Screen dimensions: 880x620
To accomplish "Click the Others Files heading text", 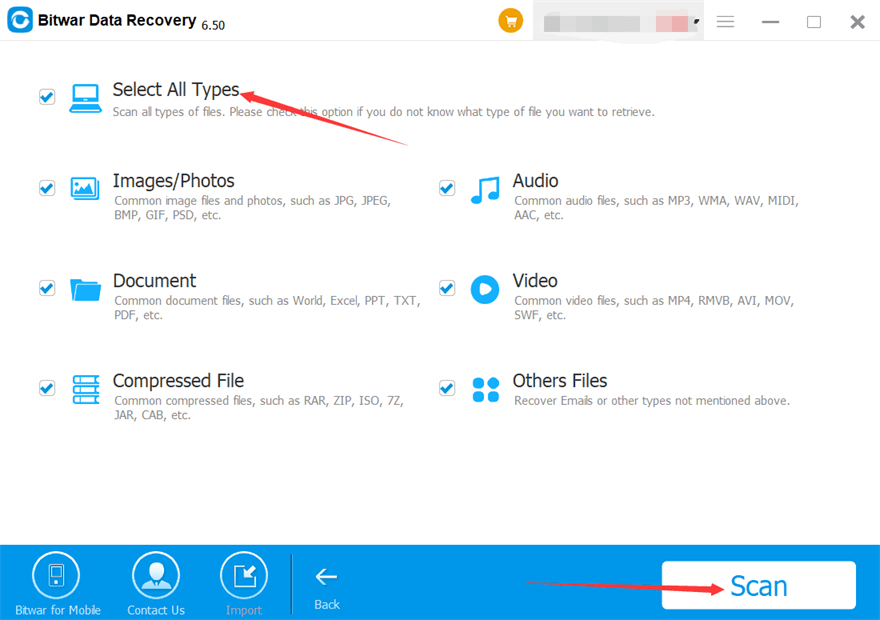I will tap(560, 381).
